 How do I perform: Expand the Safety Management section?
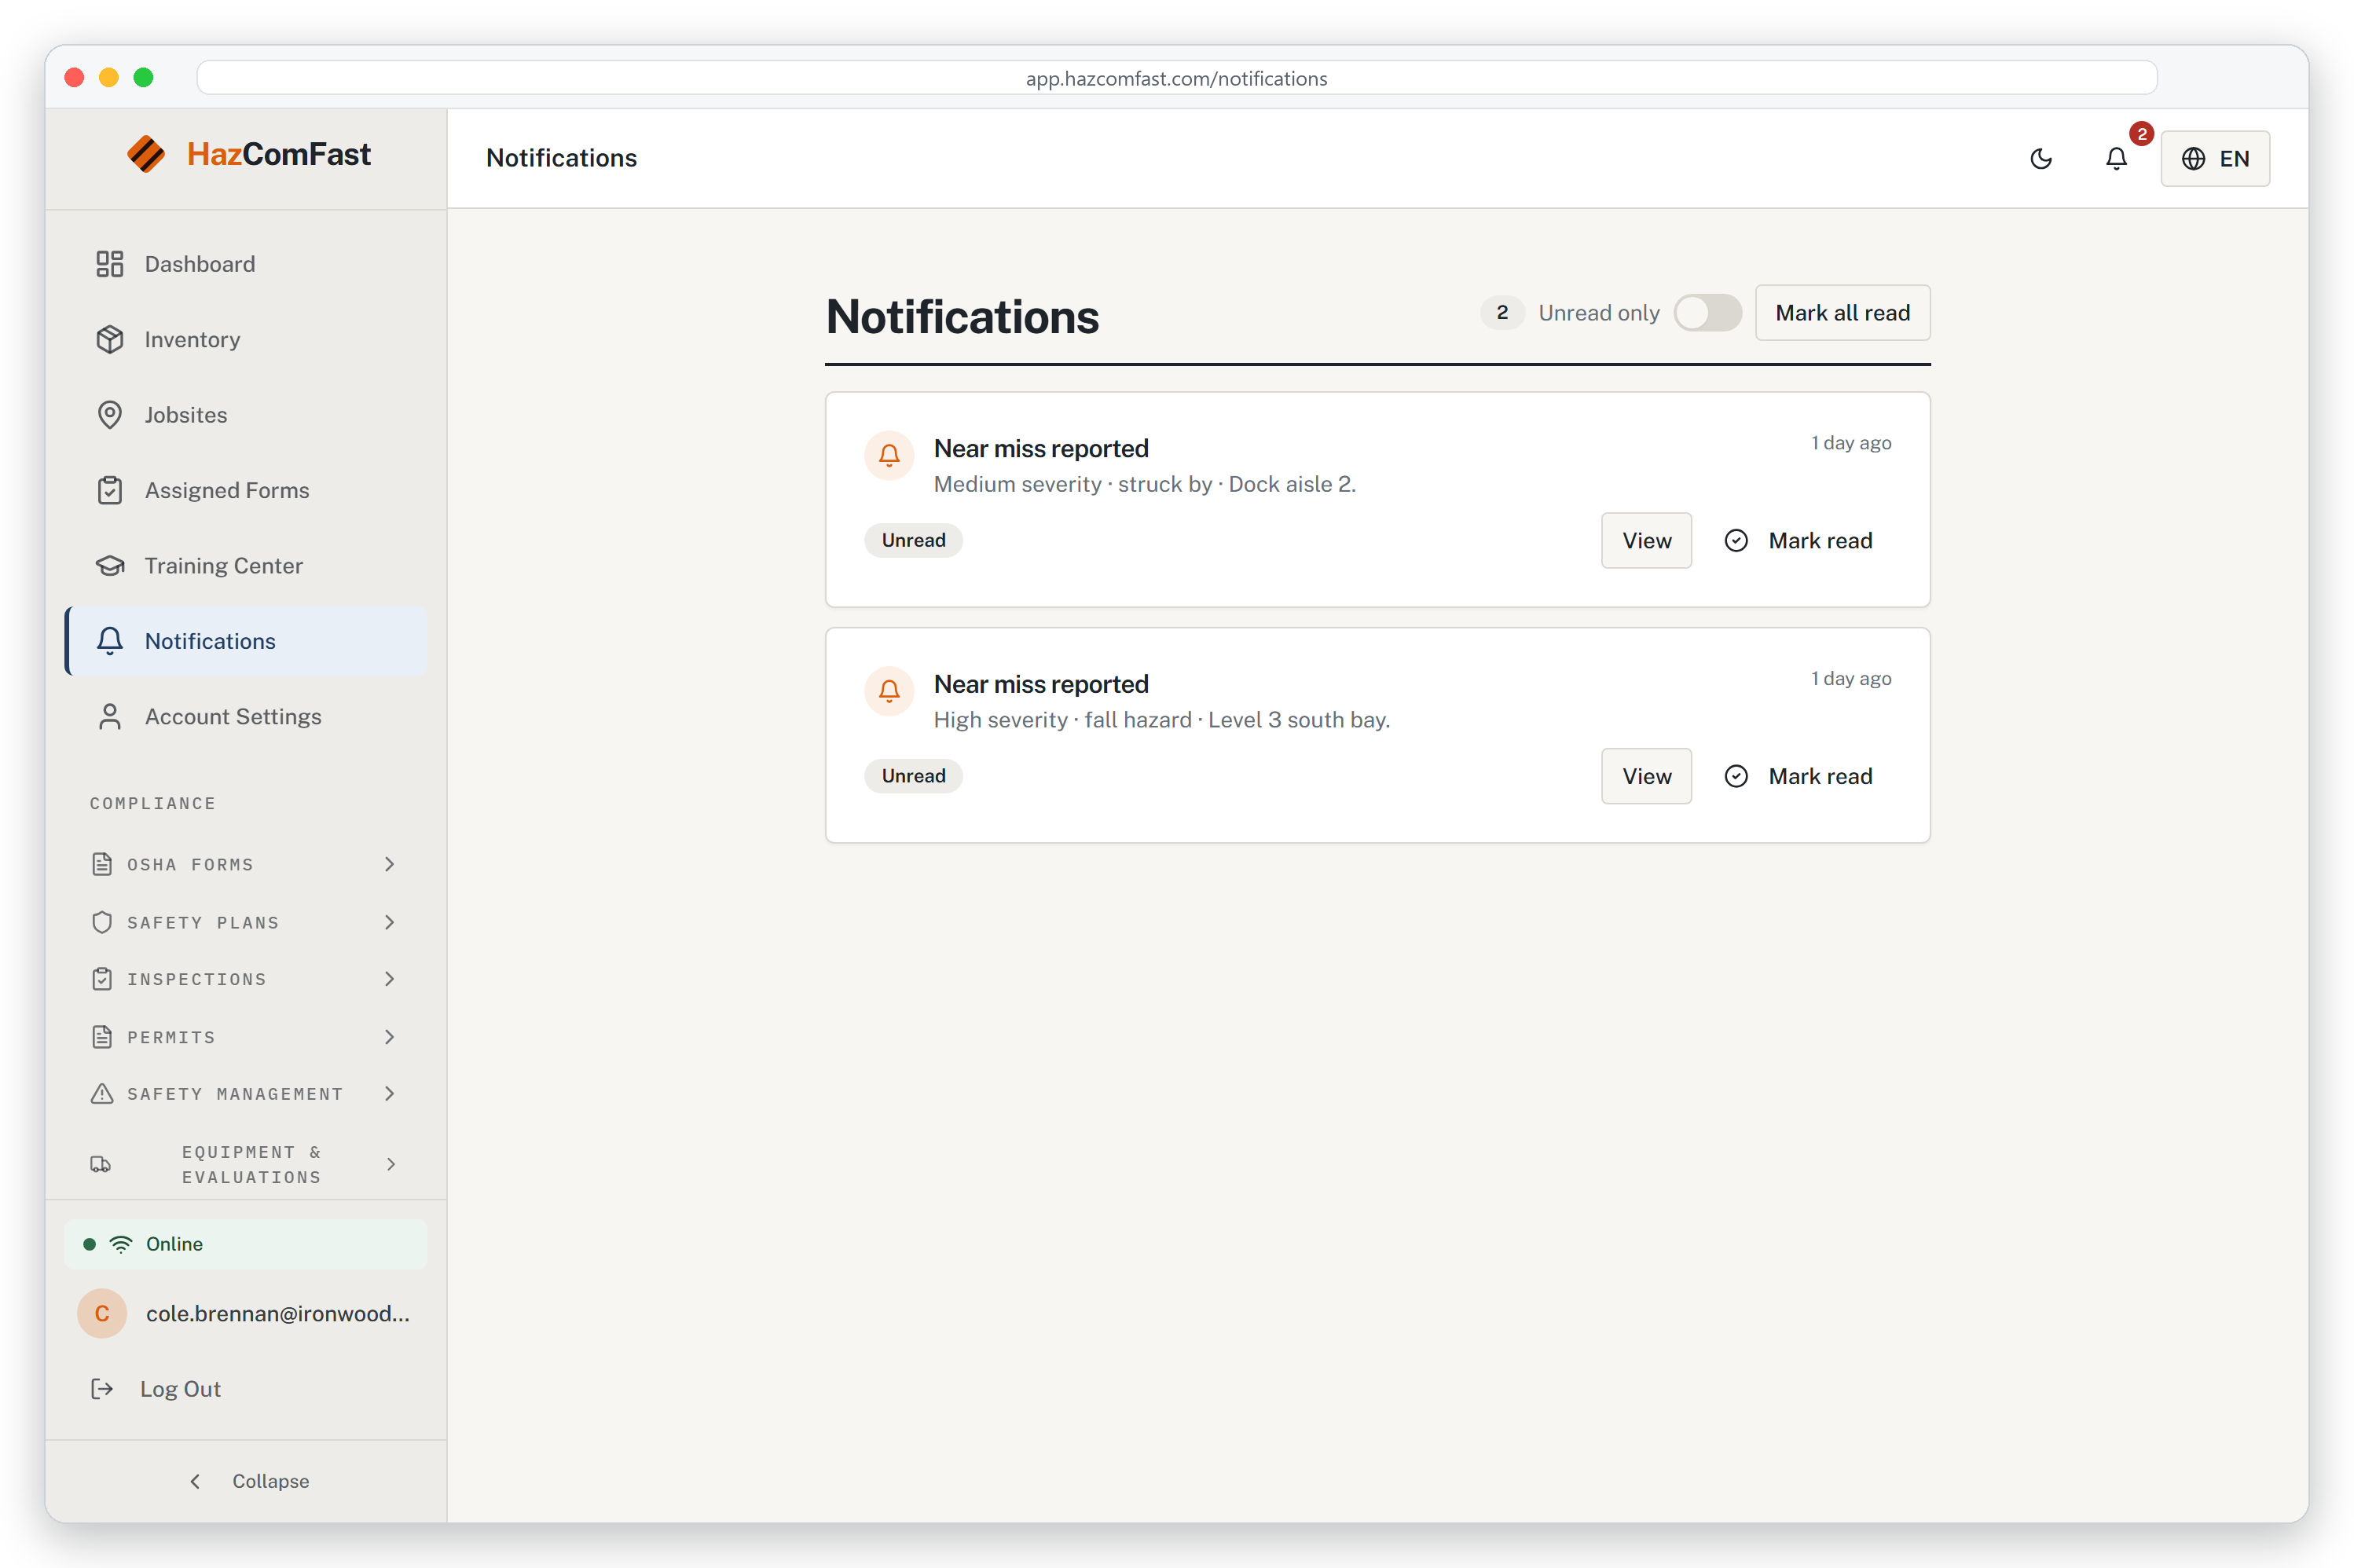point(246,1094)
